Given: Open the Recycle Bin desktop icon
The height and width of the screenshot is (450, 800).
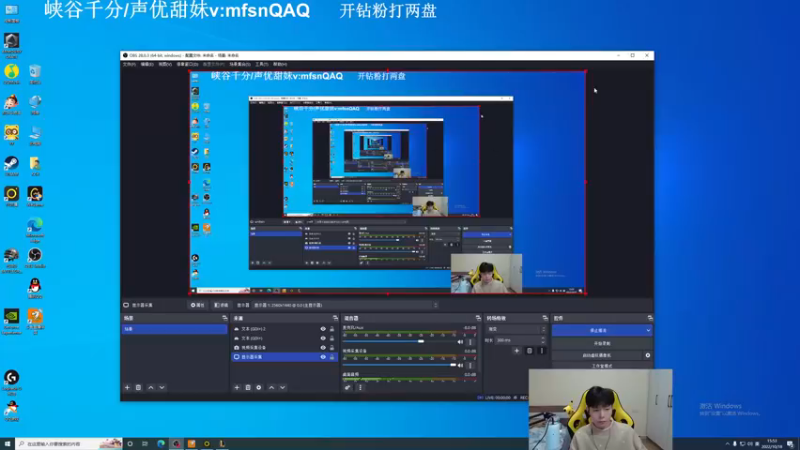Looking at the screenshot, I should (35, 74).
